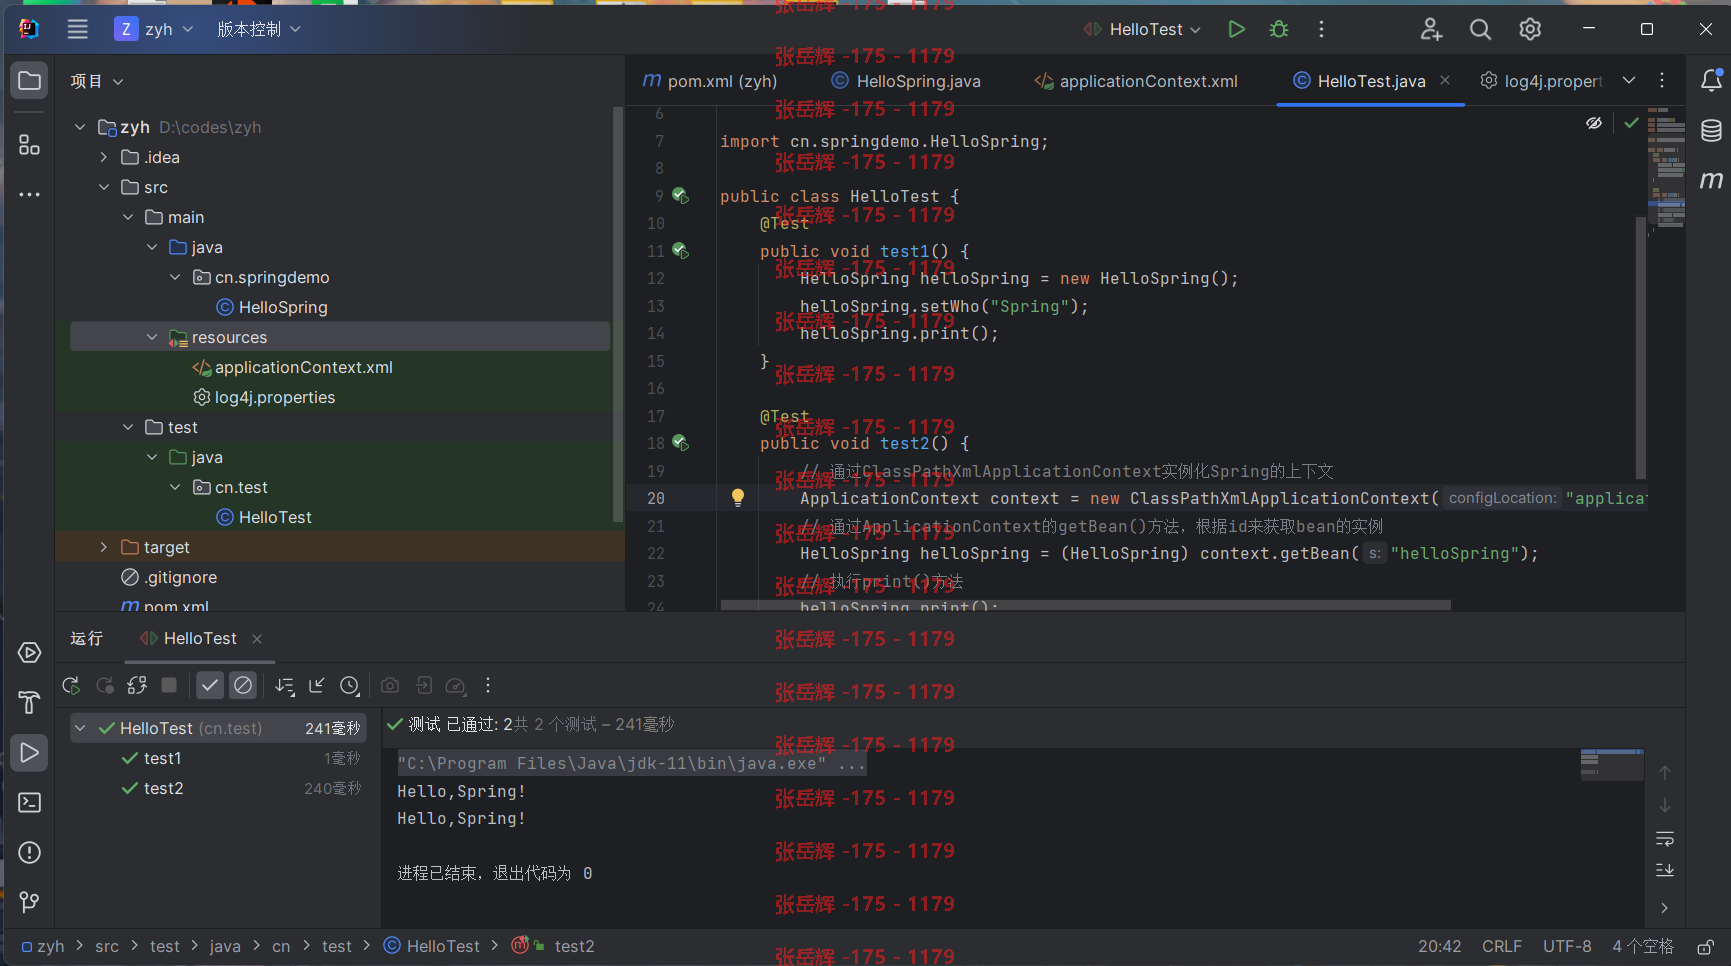Screen dimensions: 1731x966
Task: Open the main hamburger menu
Action: tap(78, 29)
